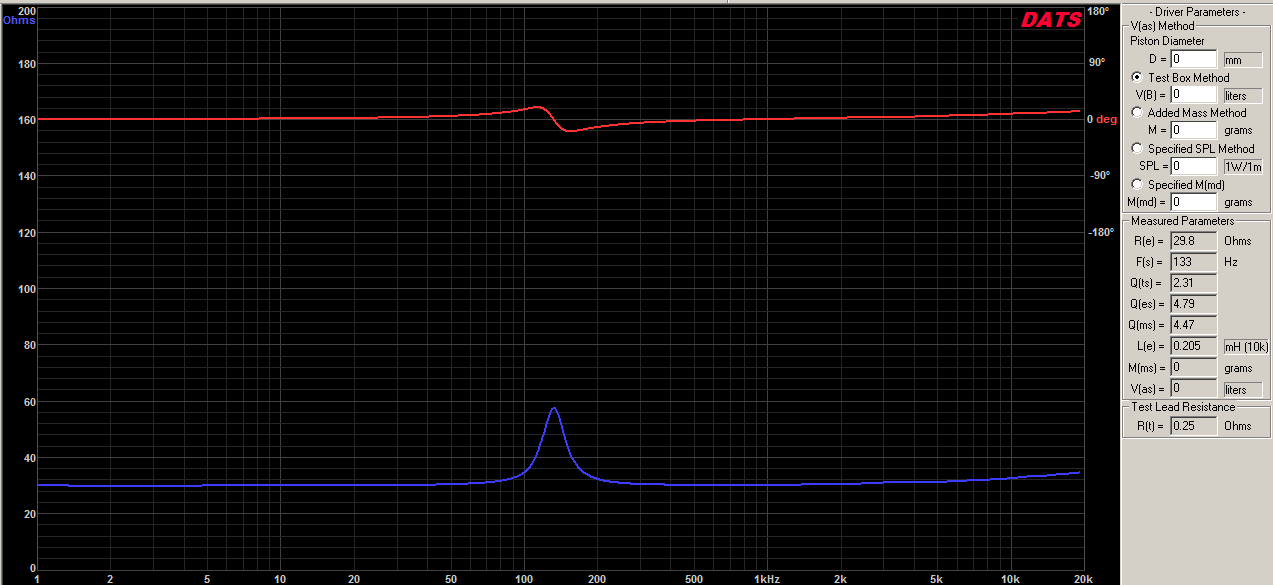1273x585 pixels.
Task: Click the '100' impedance axis label
Action: (27, 289)
